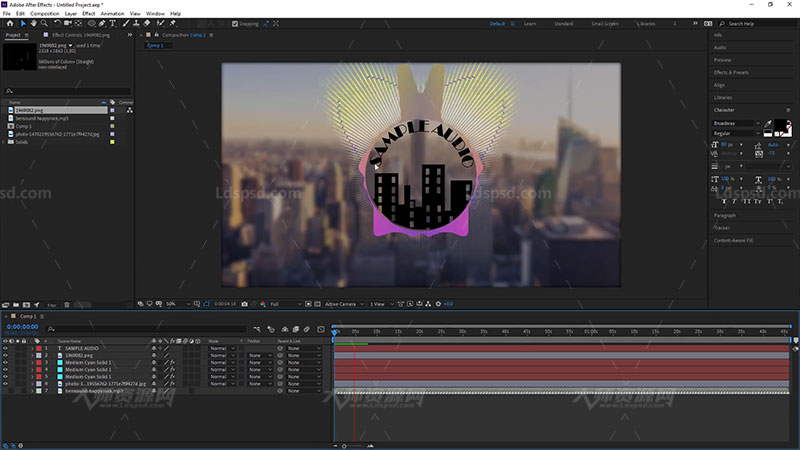Click the Project panel search field
This screenshot has height=450, width=800.
(x=67, y=91)
